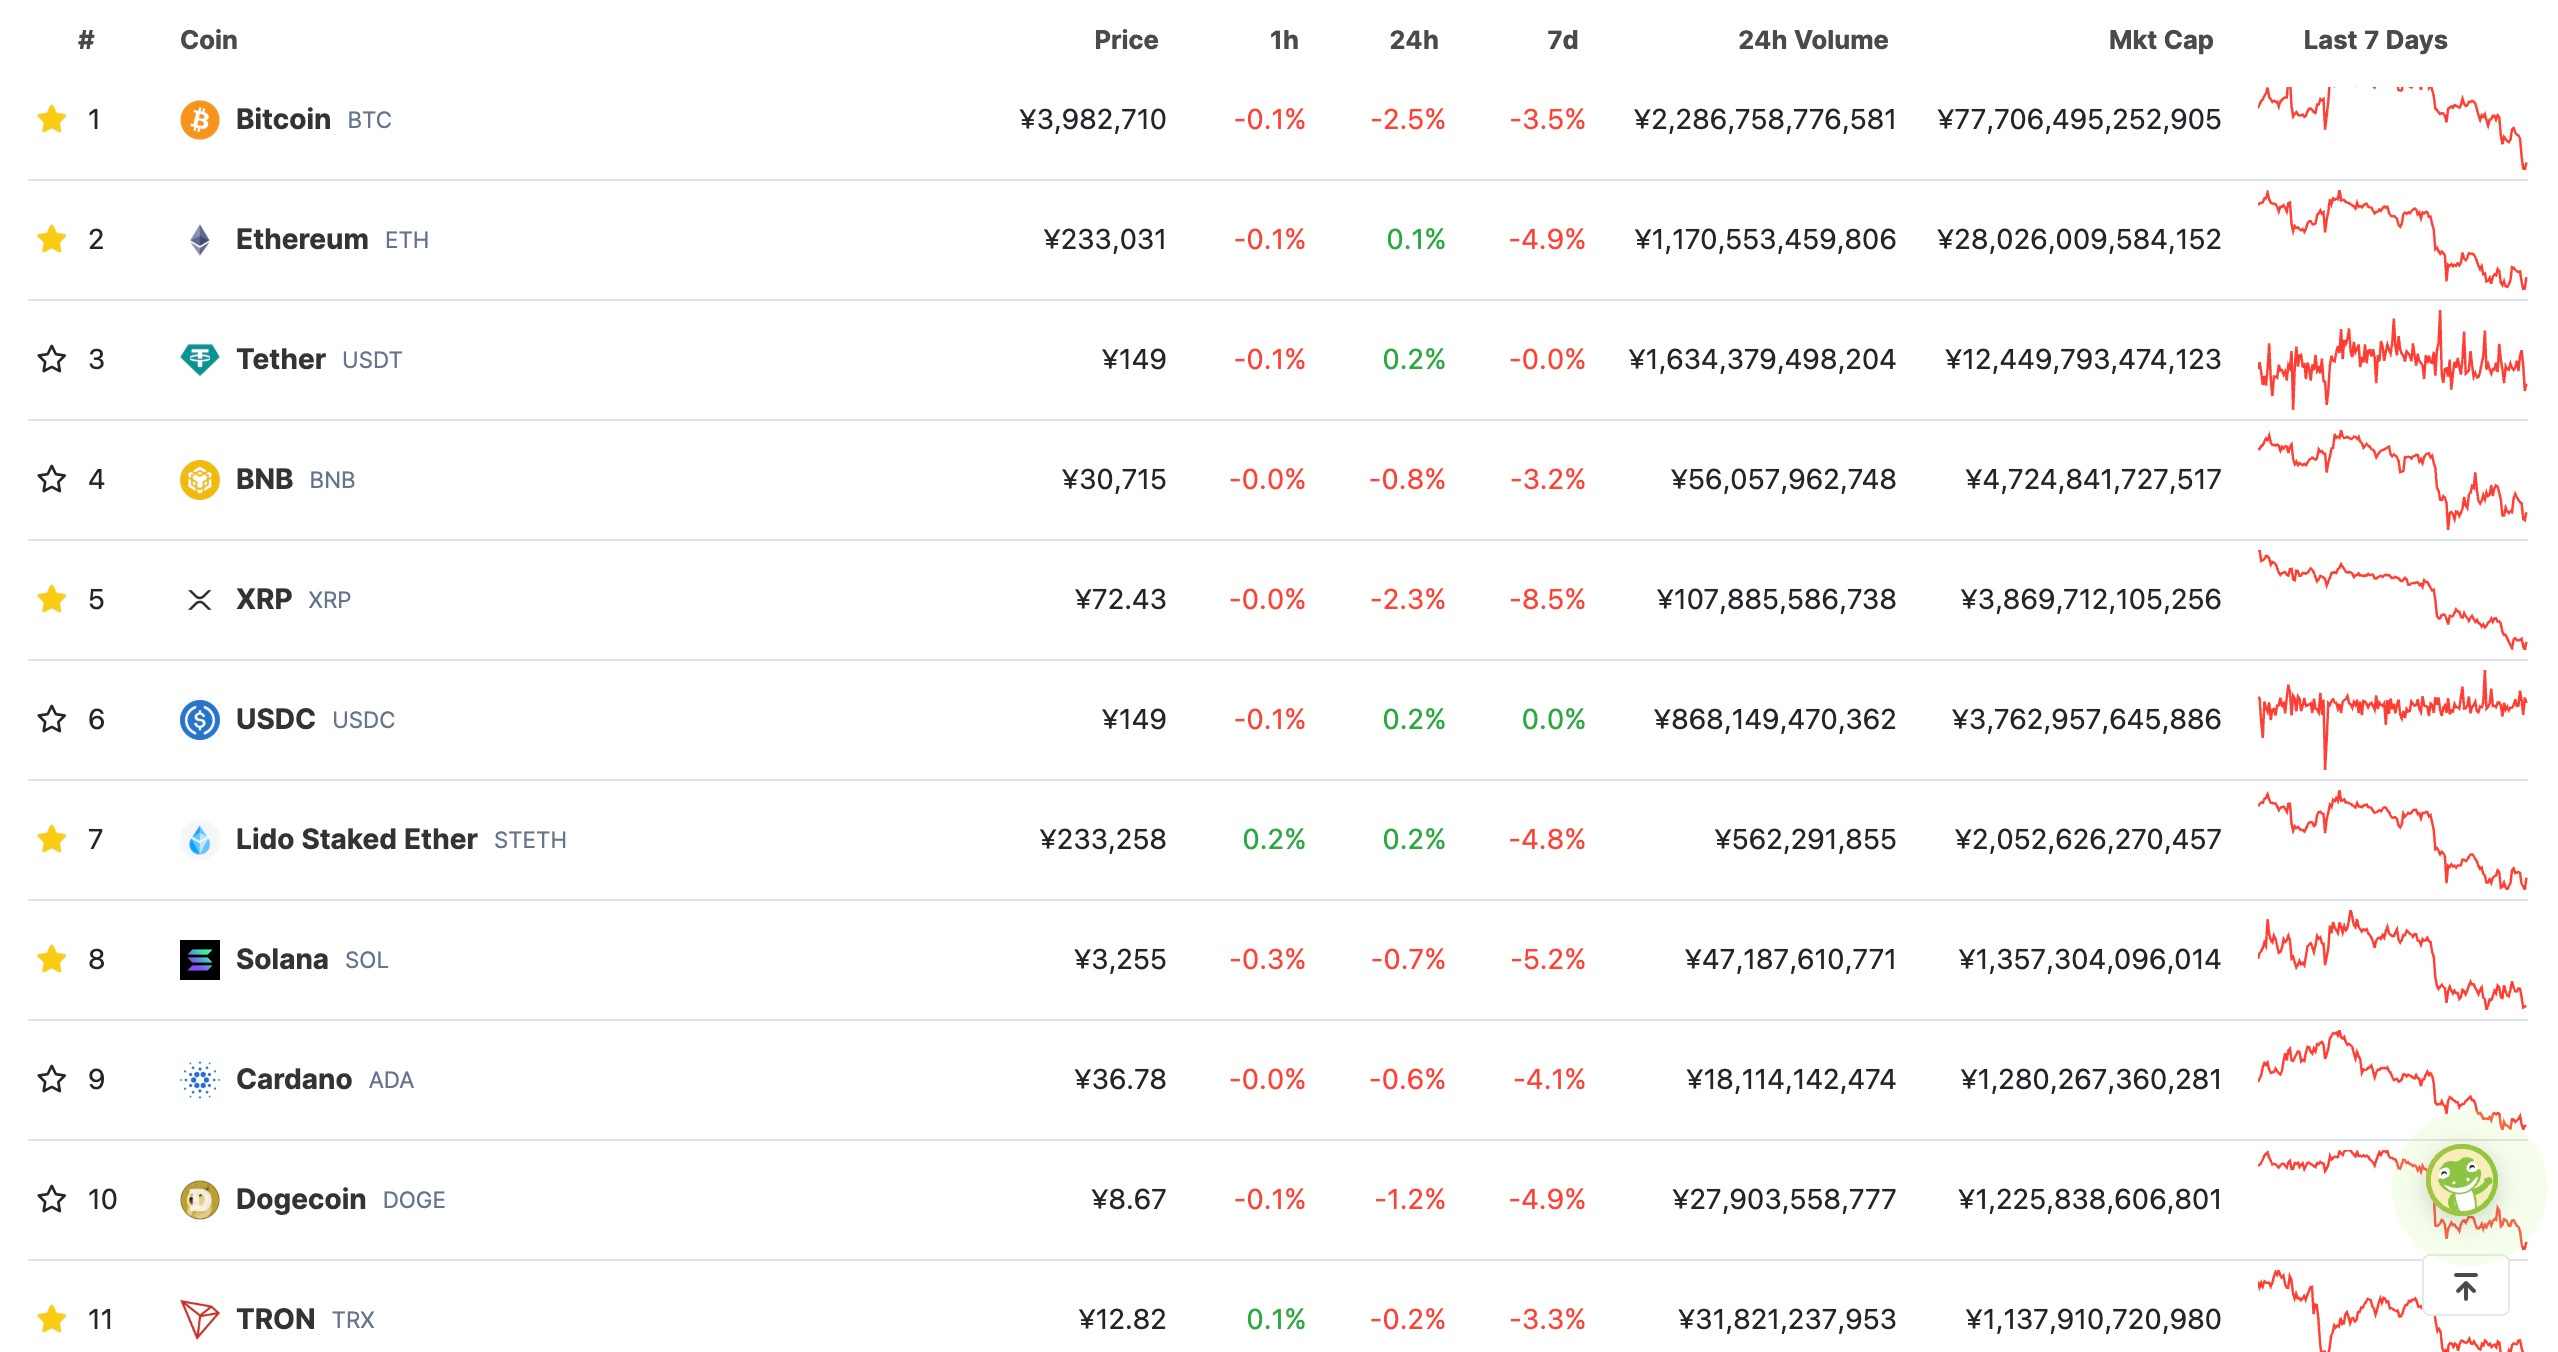The width and height of the screenshot is (2558, 1352).
Task: Sort by the 1h column header
Action: click(x=1284, y=40)
